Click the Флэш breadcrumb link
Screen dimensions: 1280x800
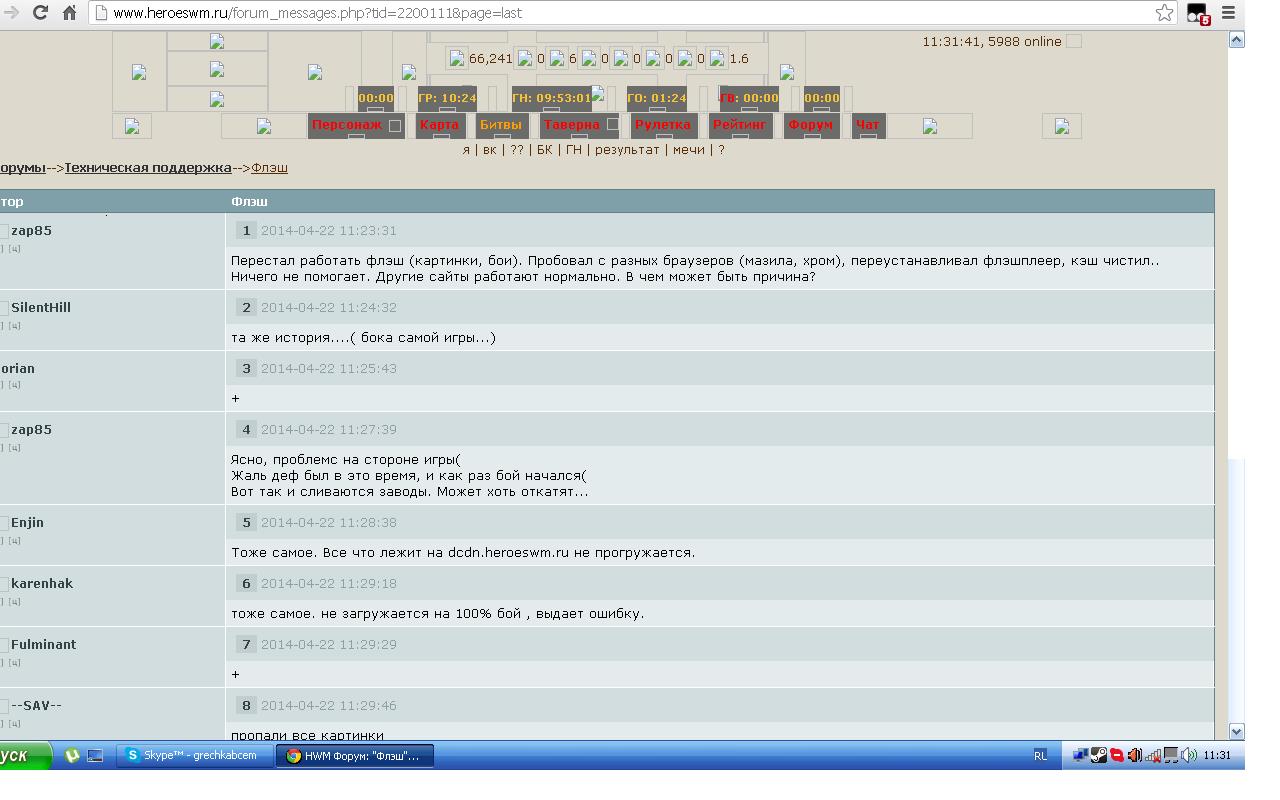coord(269,168)
